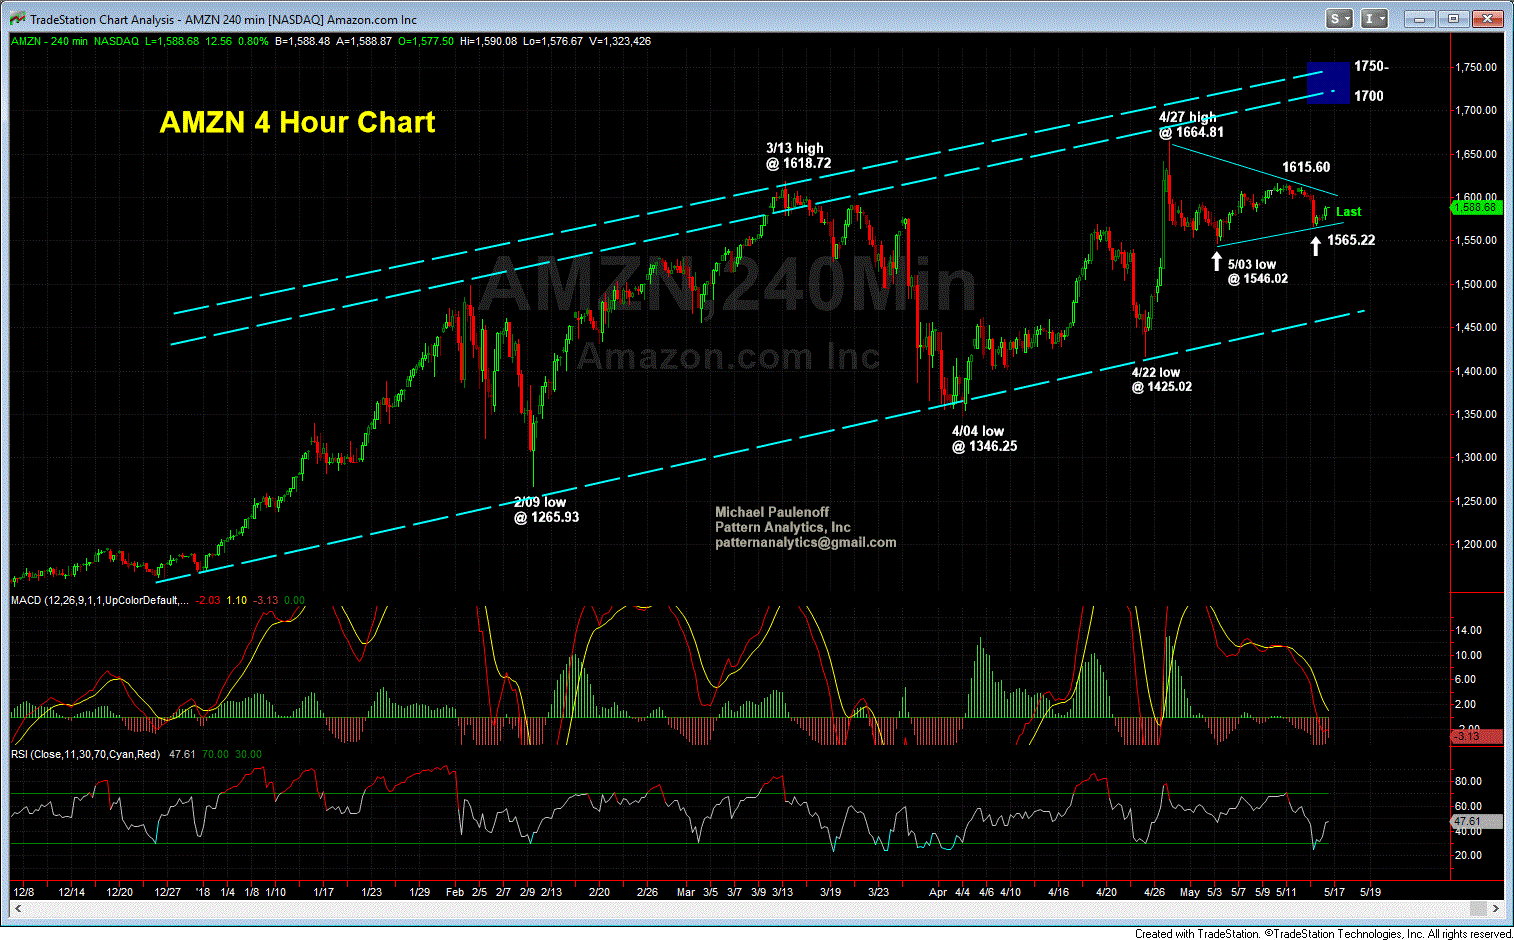Image resolution: width=1514 pixels, height=940 pixels.
Task: Select the '4/04 low @ 1346.25' annotation
Action: pos(984,439)
